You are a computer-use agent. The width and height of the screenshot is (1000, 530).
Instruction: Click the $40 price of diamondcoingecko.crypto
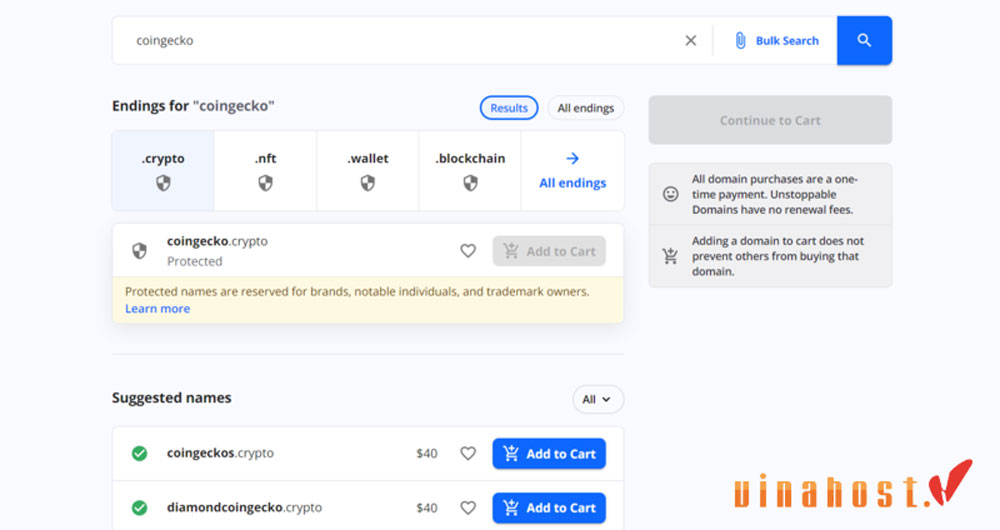pyautogui.click(x=427, y=508)
